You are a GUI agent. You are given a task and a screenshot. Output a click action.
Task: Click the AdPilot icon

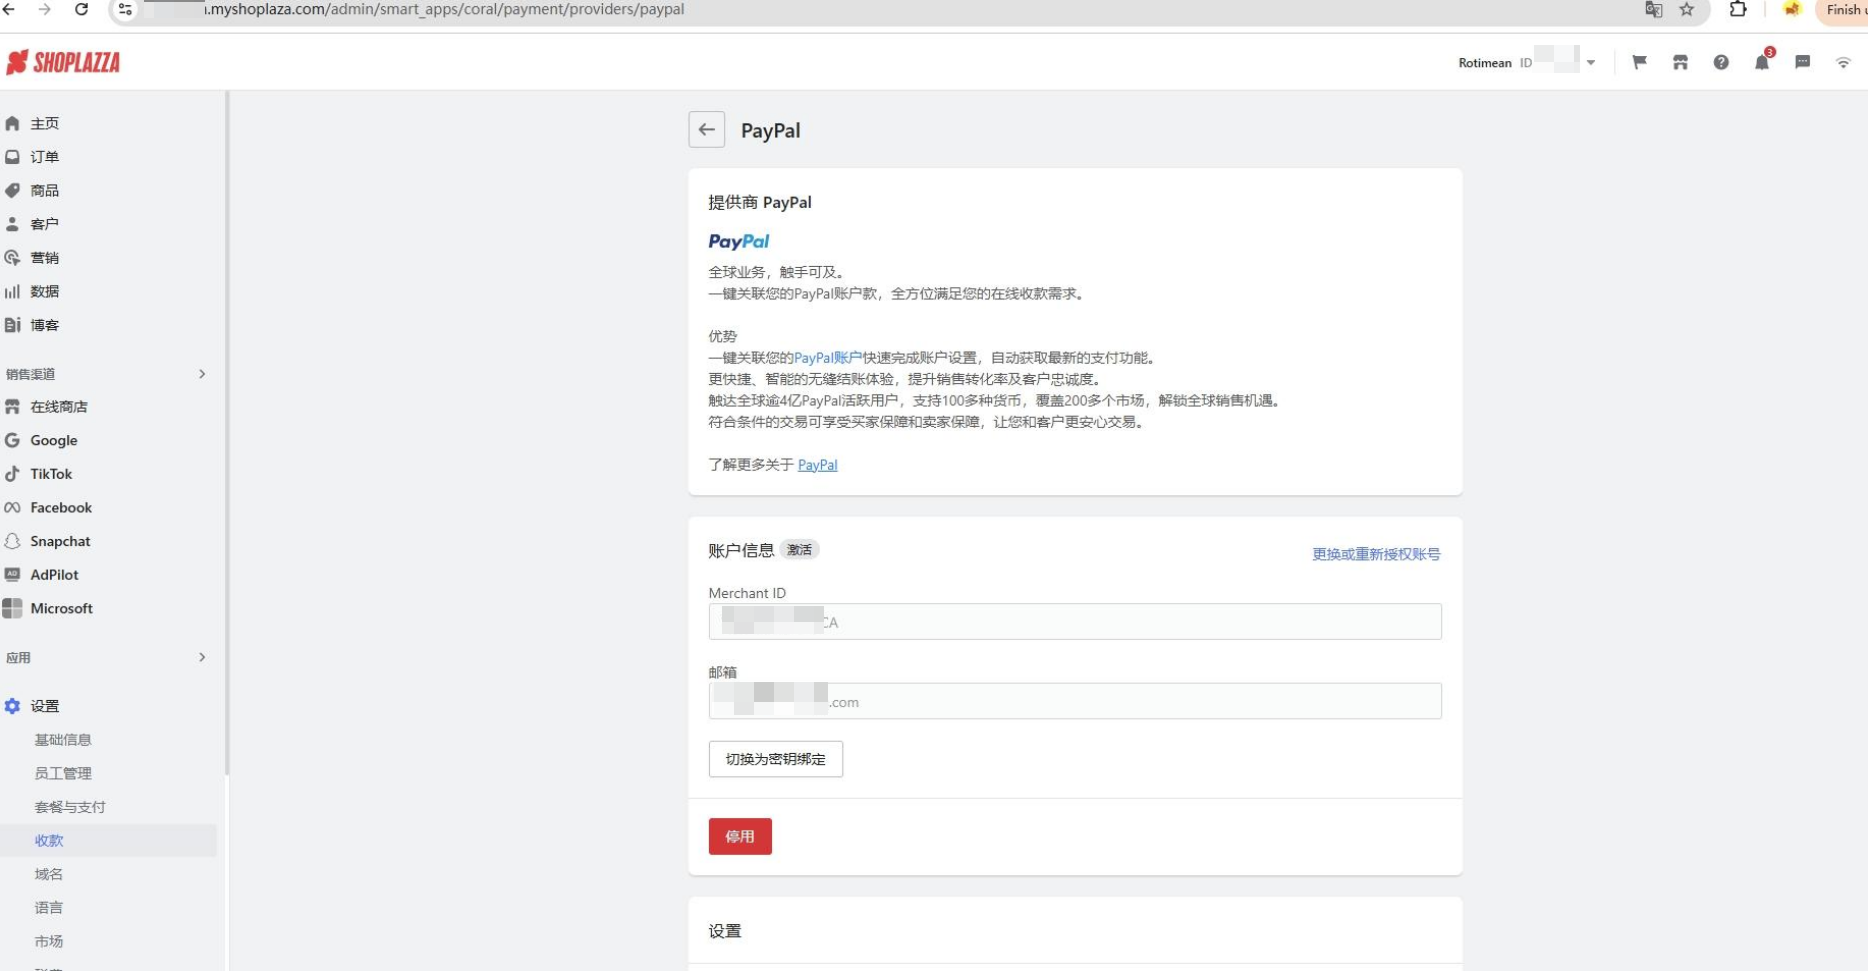click(x=12, y=575)
